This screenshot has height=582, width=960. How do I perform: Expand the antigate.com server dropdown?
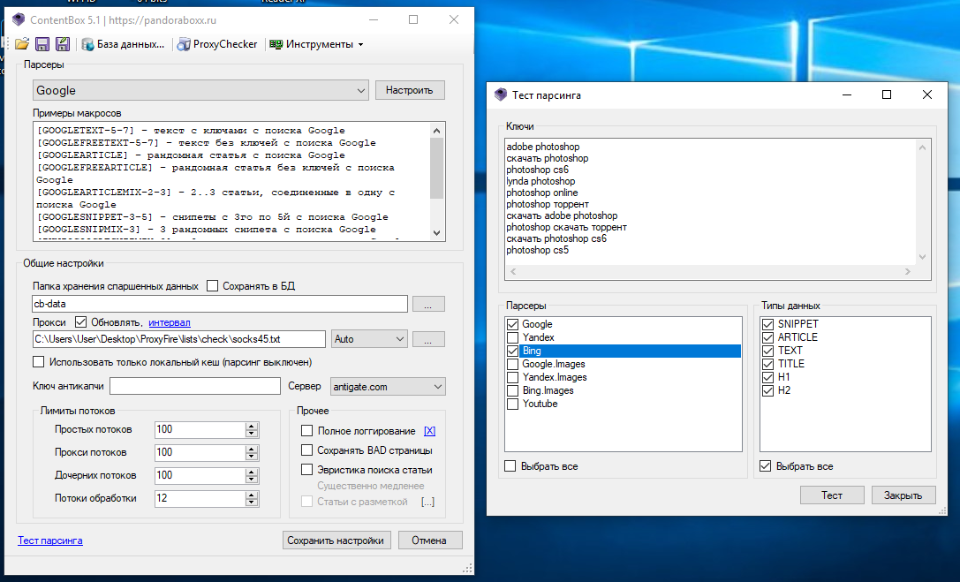(437, 387)
